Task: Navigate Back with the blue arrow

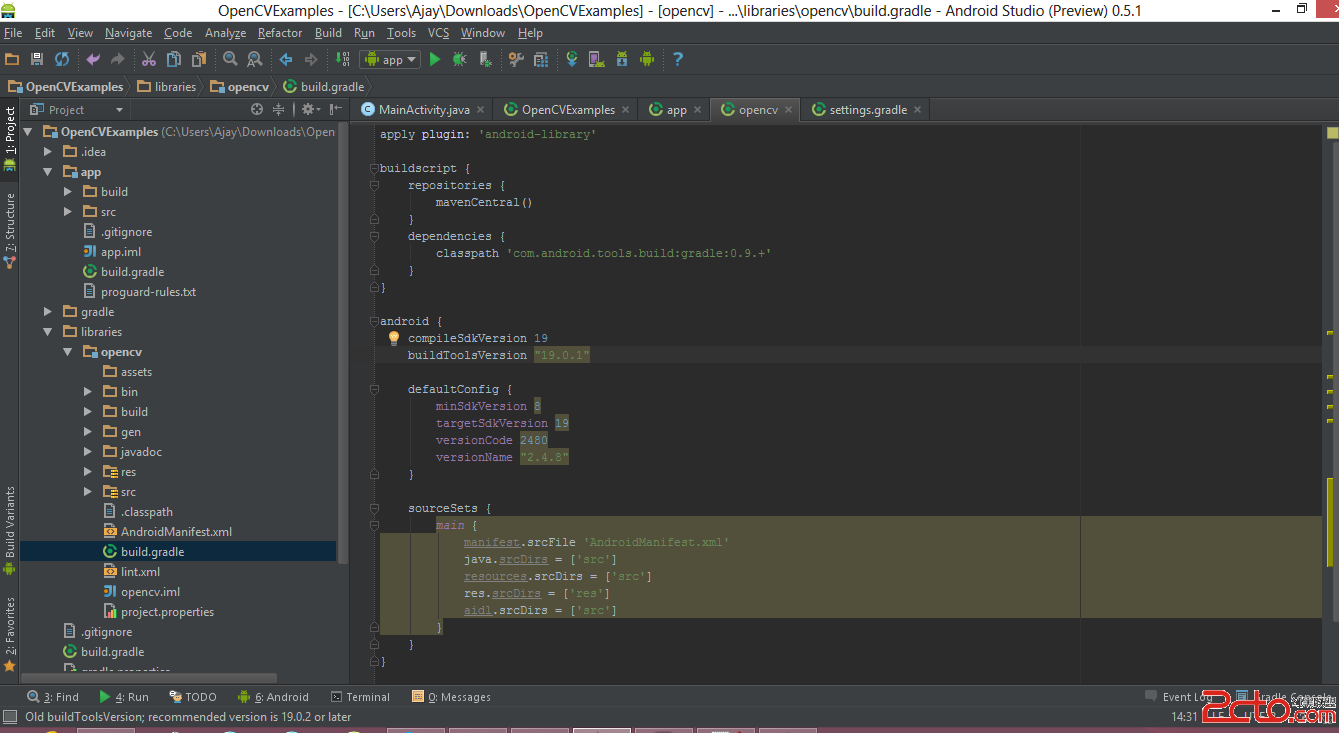Action: 286,59
